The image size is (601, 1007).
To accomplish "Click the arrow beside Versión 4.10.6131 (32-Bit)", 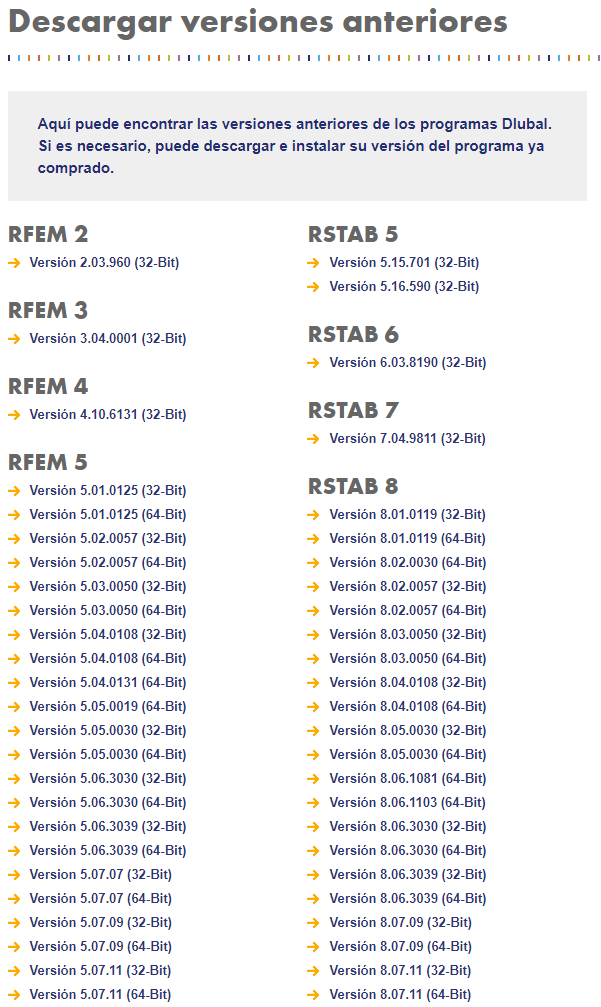I will pos(14,414).
